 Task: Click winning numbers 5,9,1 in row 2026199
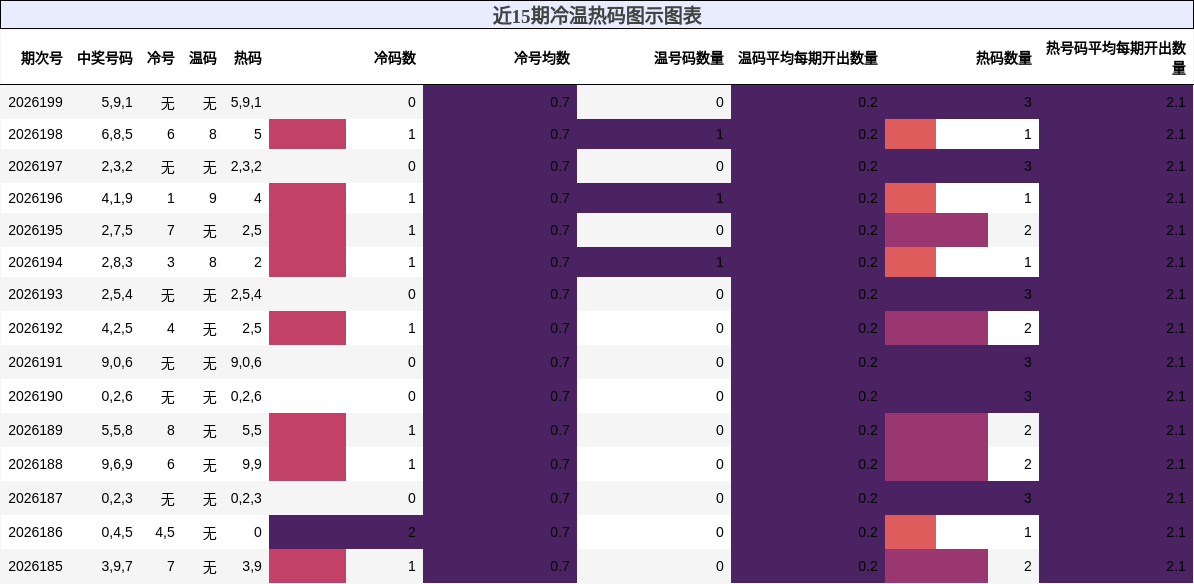[117, 102]
